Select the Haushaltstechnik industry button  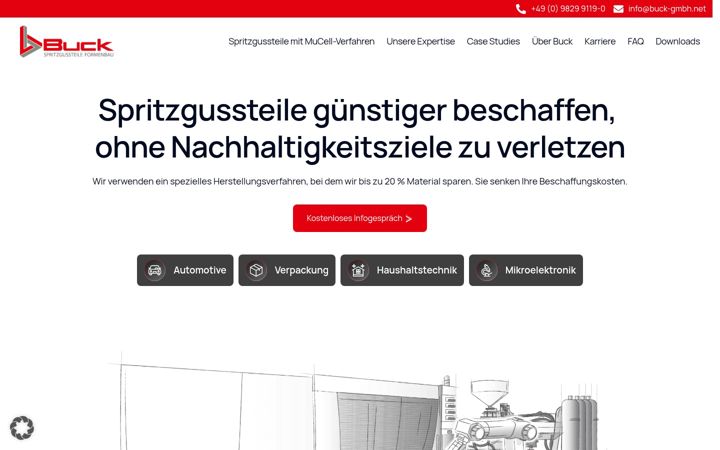click(402, 270)
